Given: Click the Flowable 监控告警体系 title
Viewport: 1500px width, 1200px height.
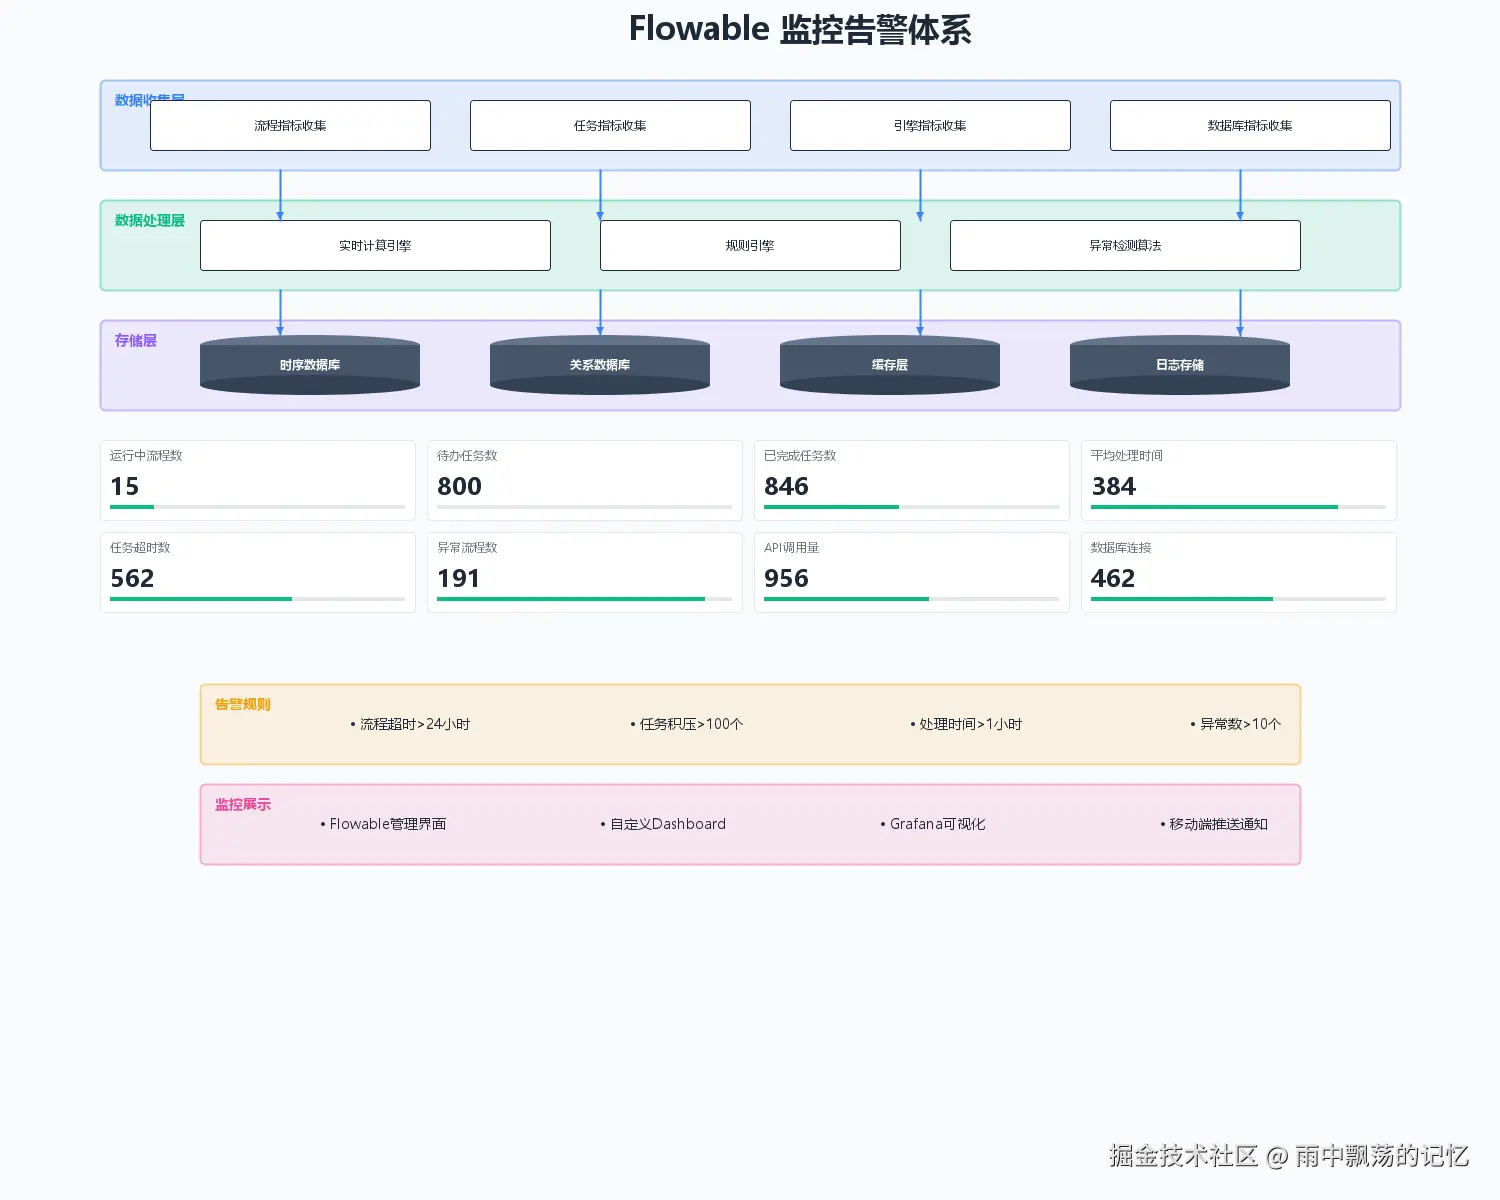Looking at the screenshot, I should click(800, 29).
